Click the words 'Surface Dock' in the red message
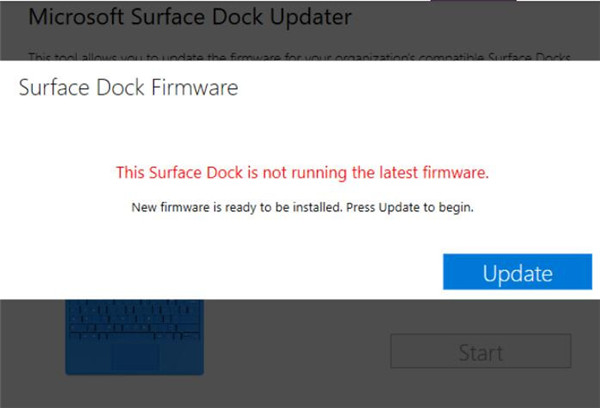The height and width of the screenshot is (408, 600). pos(196,173)
